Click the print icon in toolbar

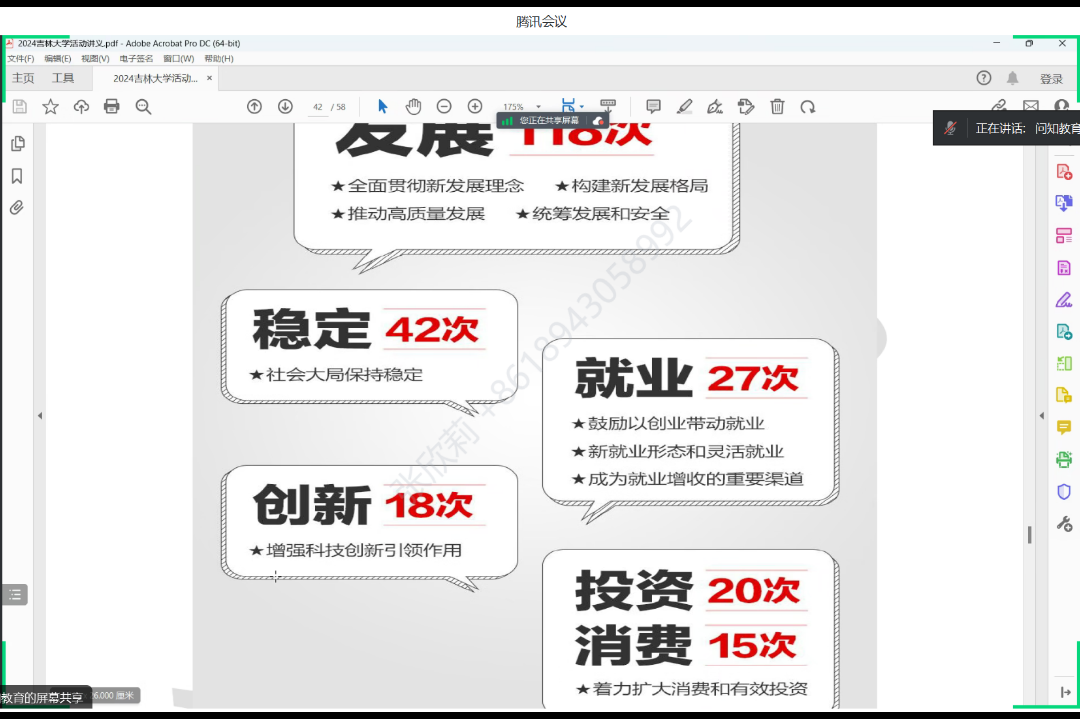tap(112, 107)
